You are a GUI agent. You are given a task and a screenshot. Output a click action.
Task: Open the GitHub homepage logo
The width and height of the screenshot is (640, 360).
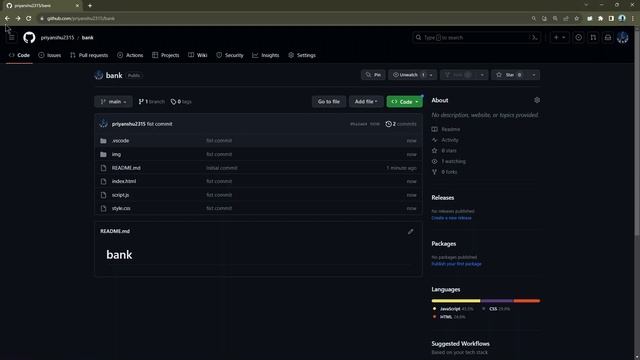coord(29,38)
